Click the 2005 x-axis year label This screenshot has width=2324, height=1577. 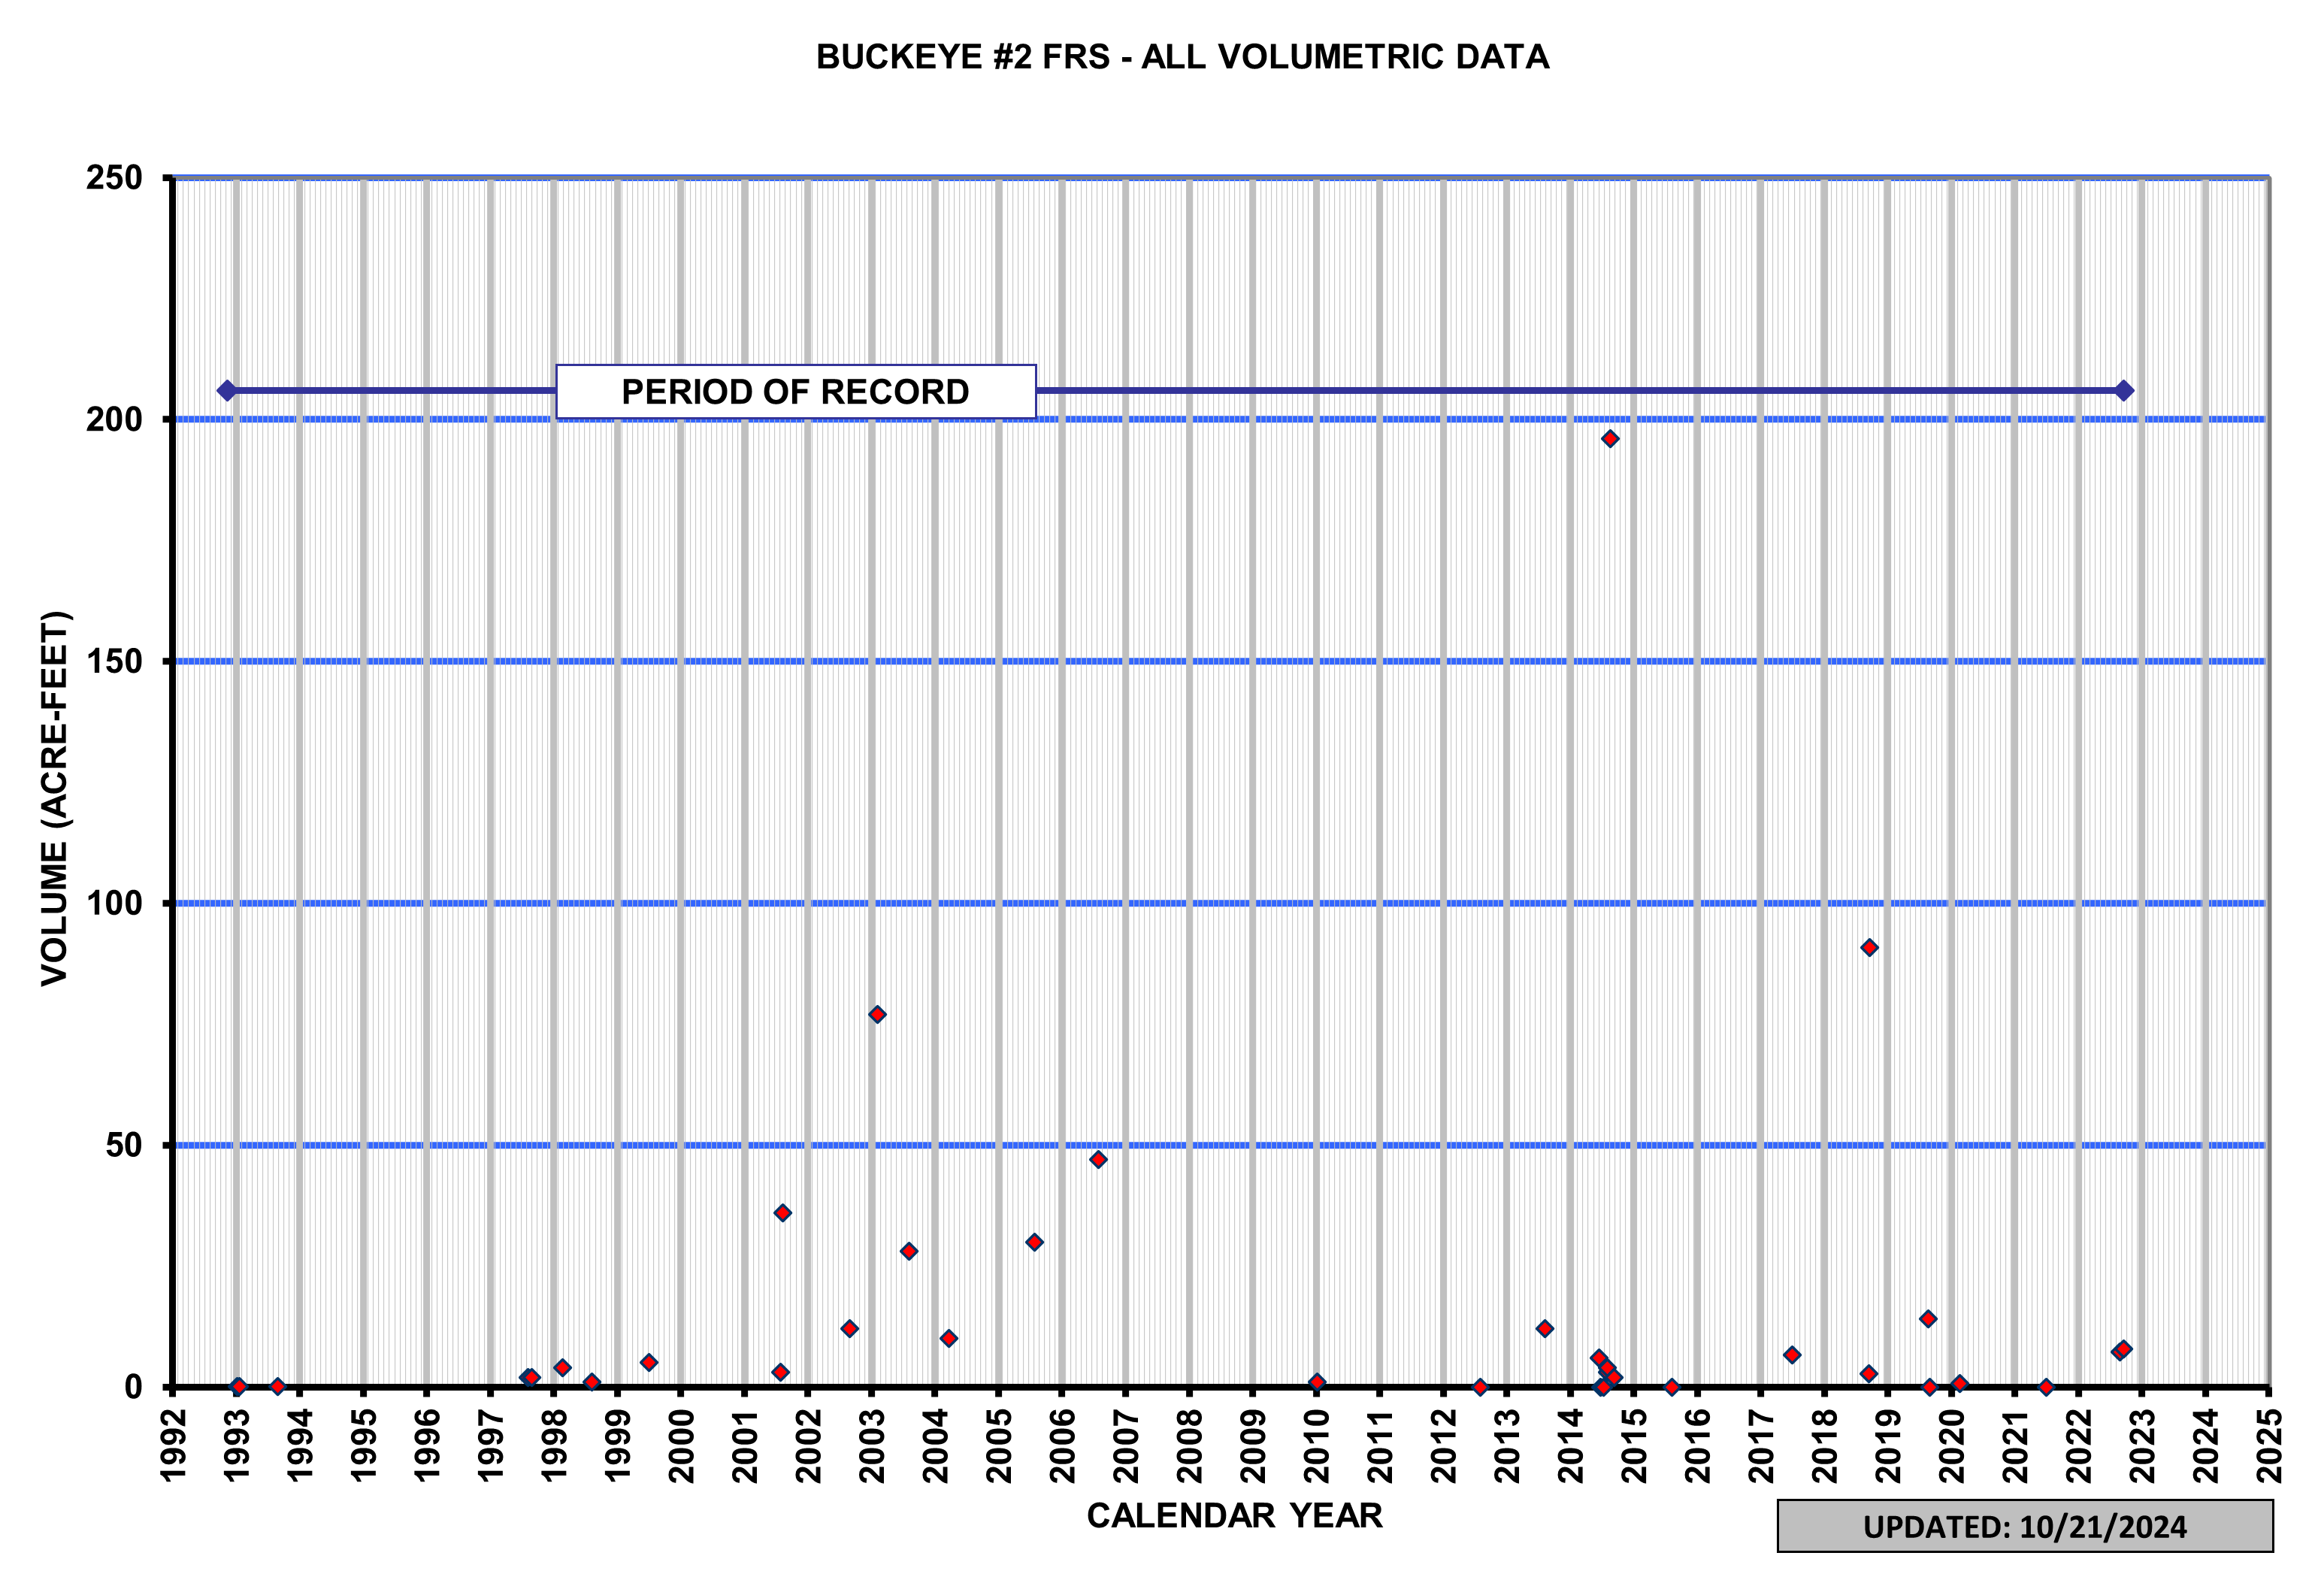[999, 1446]
